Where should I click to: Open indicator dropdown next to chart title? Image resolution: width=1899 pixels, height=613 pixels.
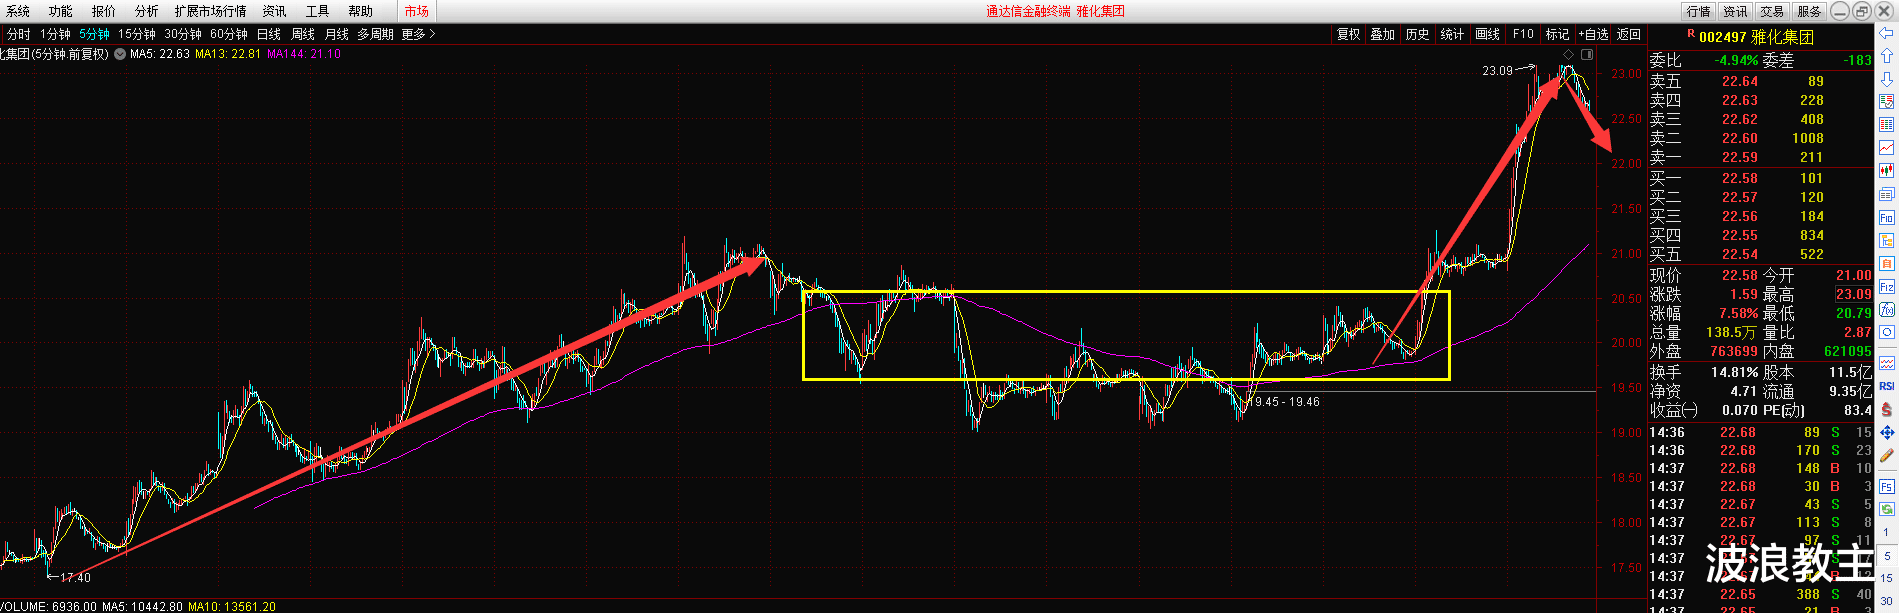pyautogui.click(x=120, y=54)
